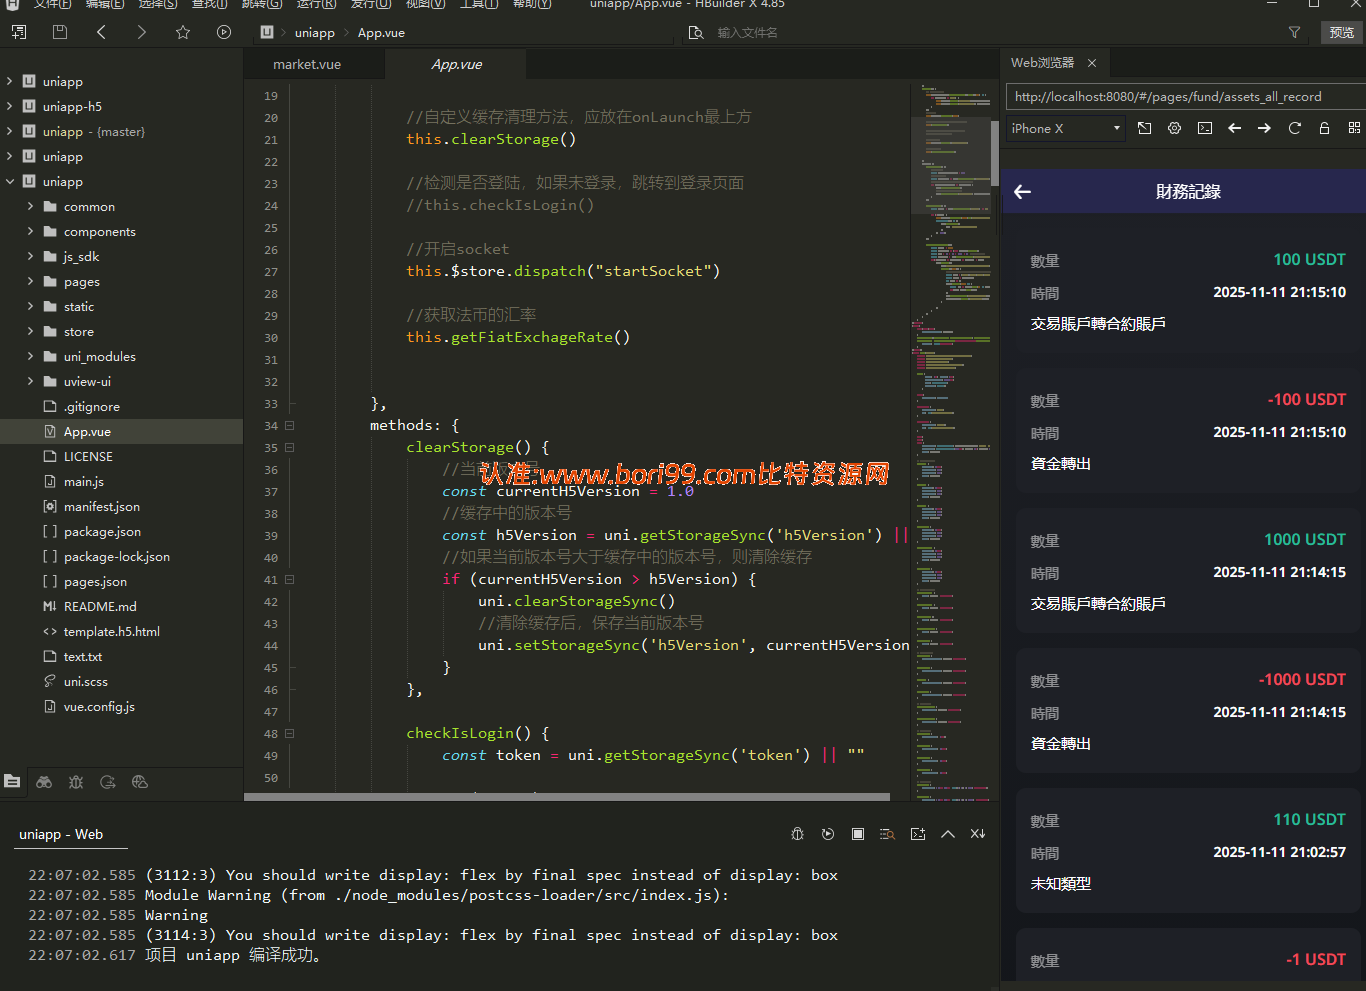Go forward in the built-in Web browser
The width and height of the screenshot is (1366, 991).
(1265, 128)
